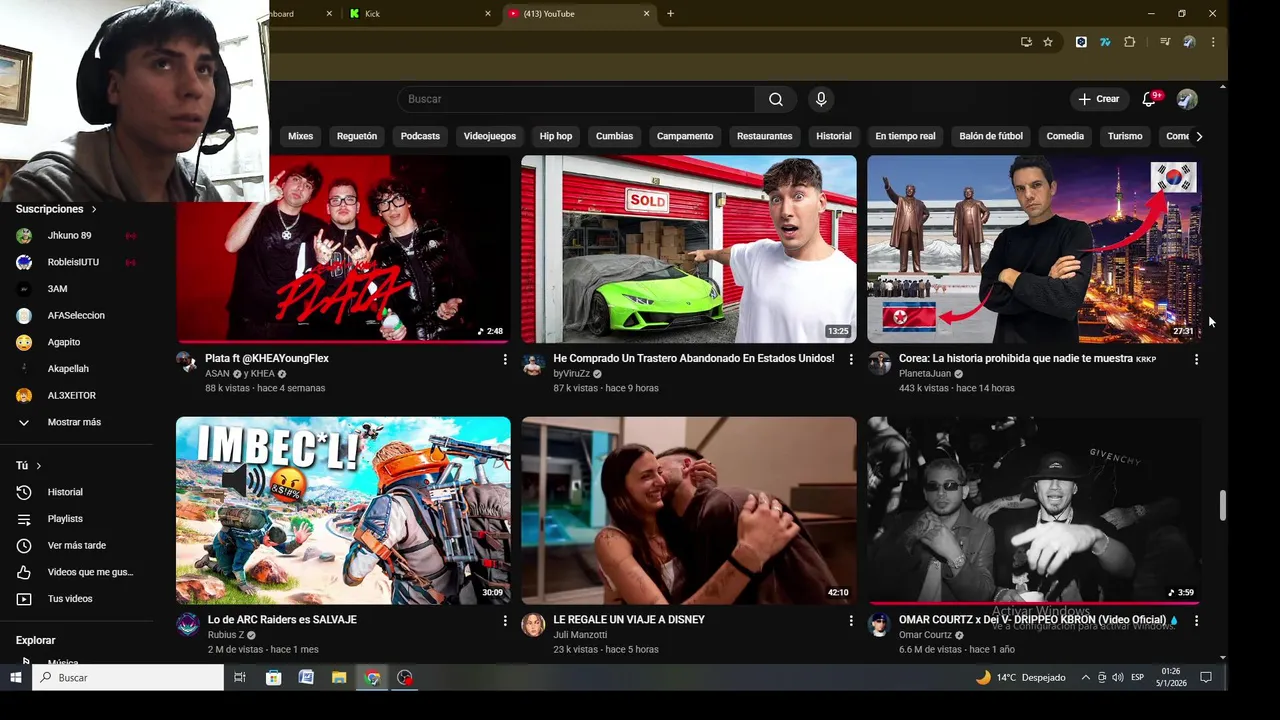Click the Crear button

point(1098,99)
